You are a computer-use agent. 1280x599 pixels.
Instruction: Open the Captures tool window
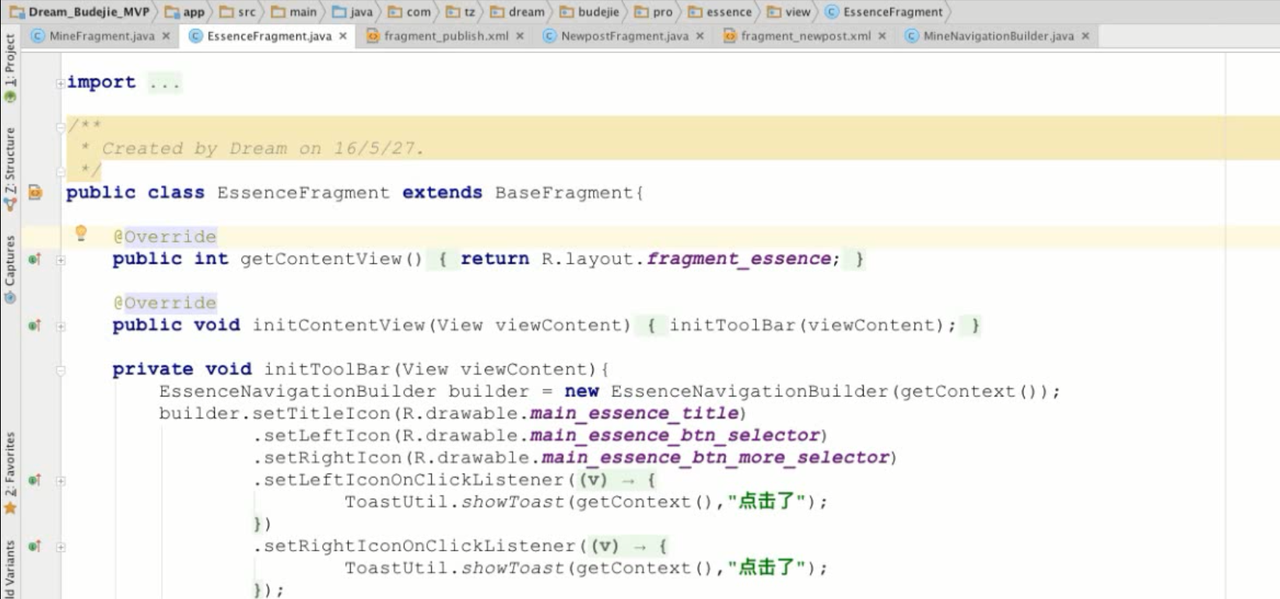(10, 268)
